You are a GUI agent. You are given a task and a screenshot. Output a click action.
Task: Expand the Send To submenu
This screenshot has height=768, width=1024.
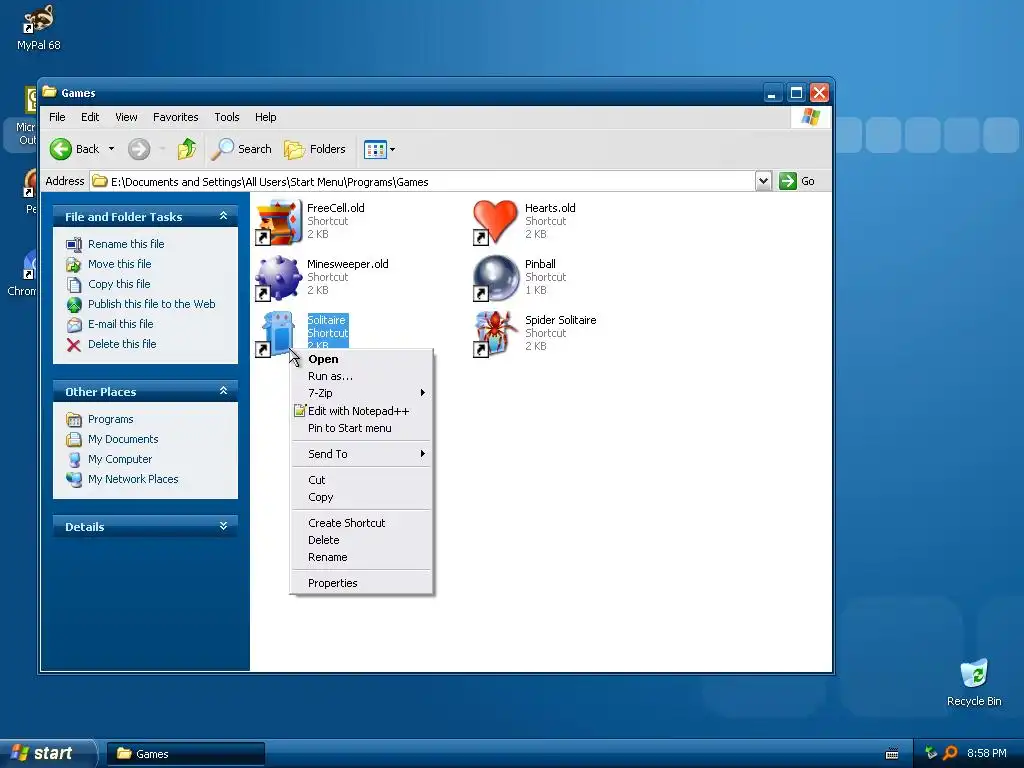tap(361, 454)
